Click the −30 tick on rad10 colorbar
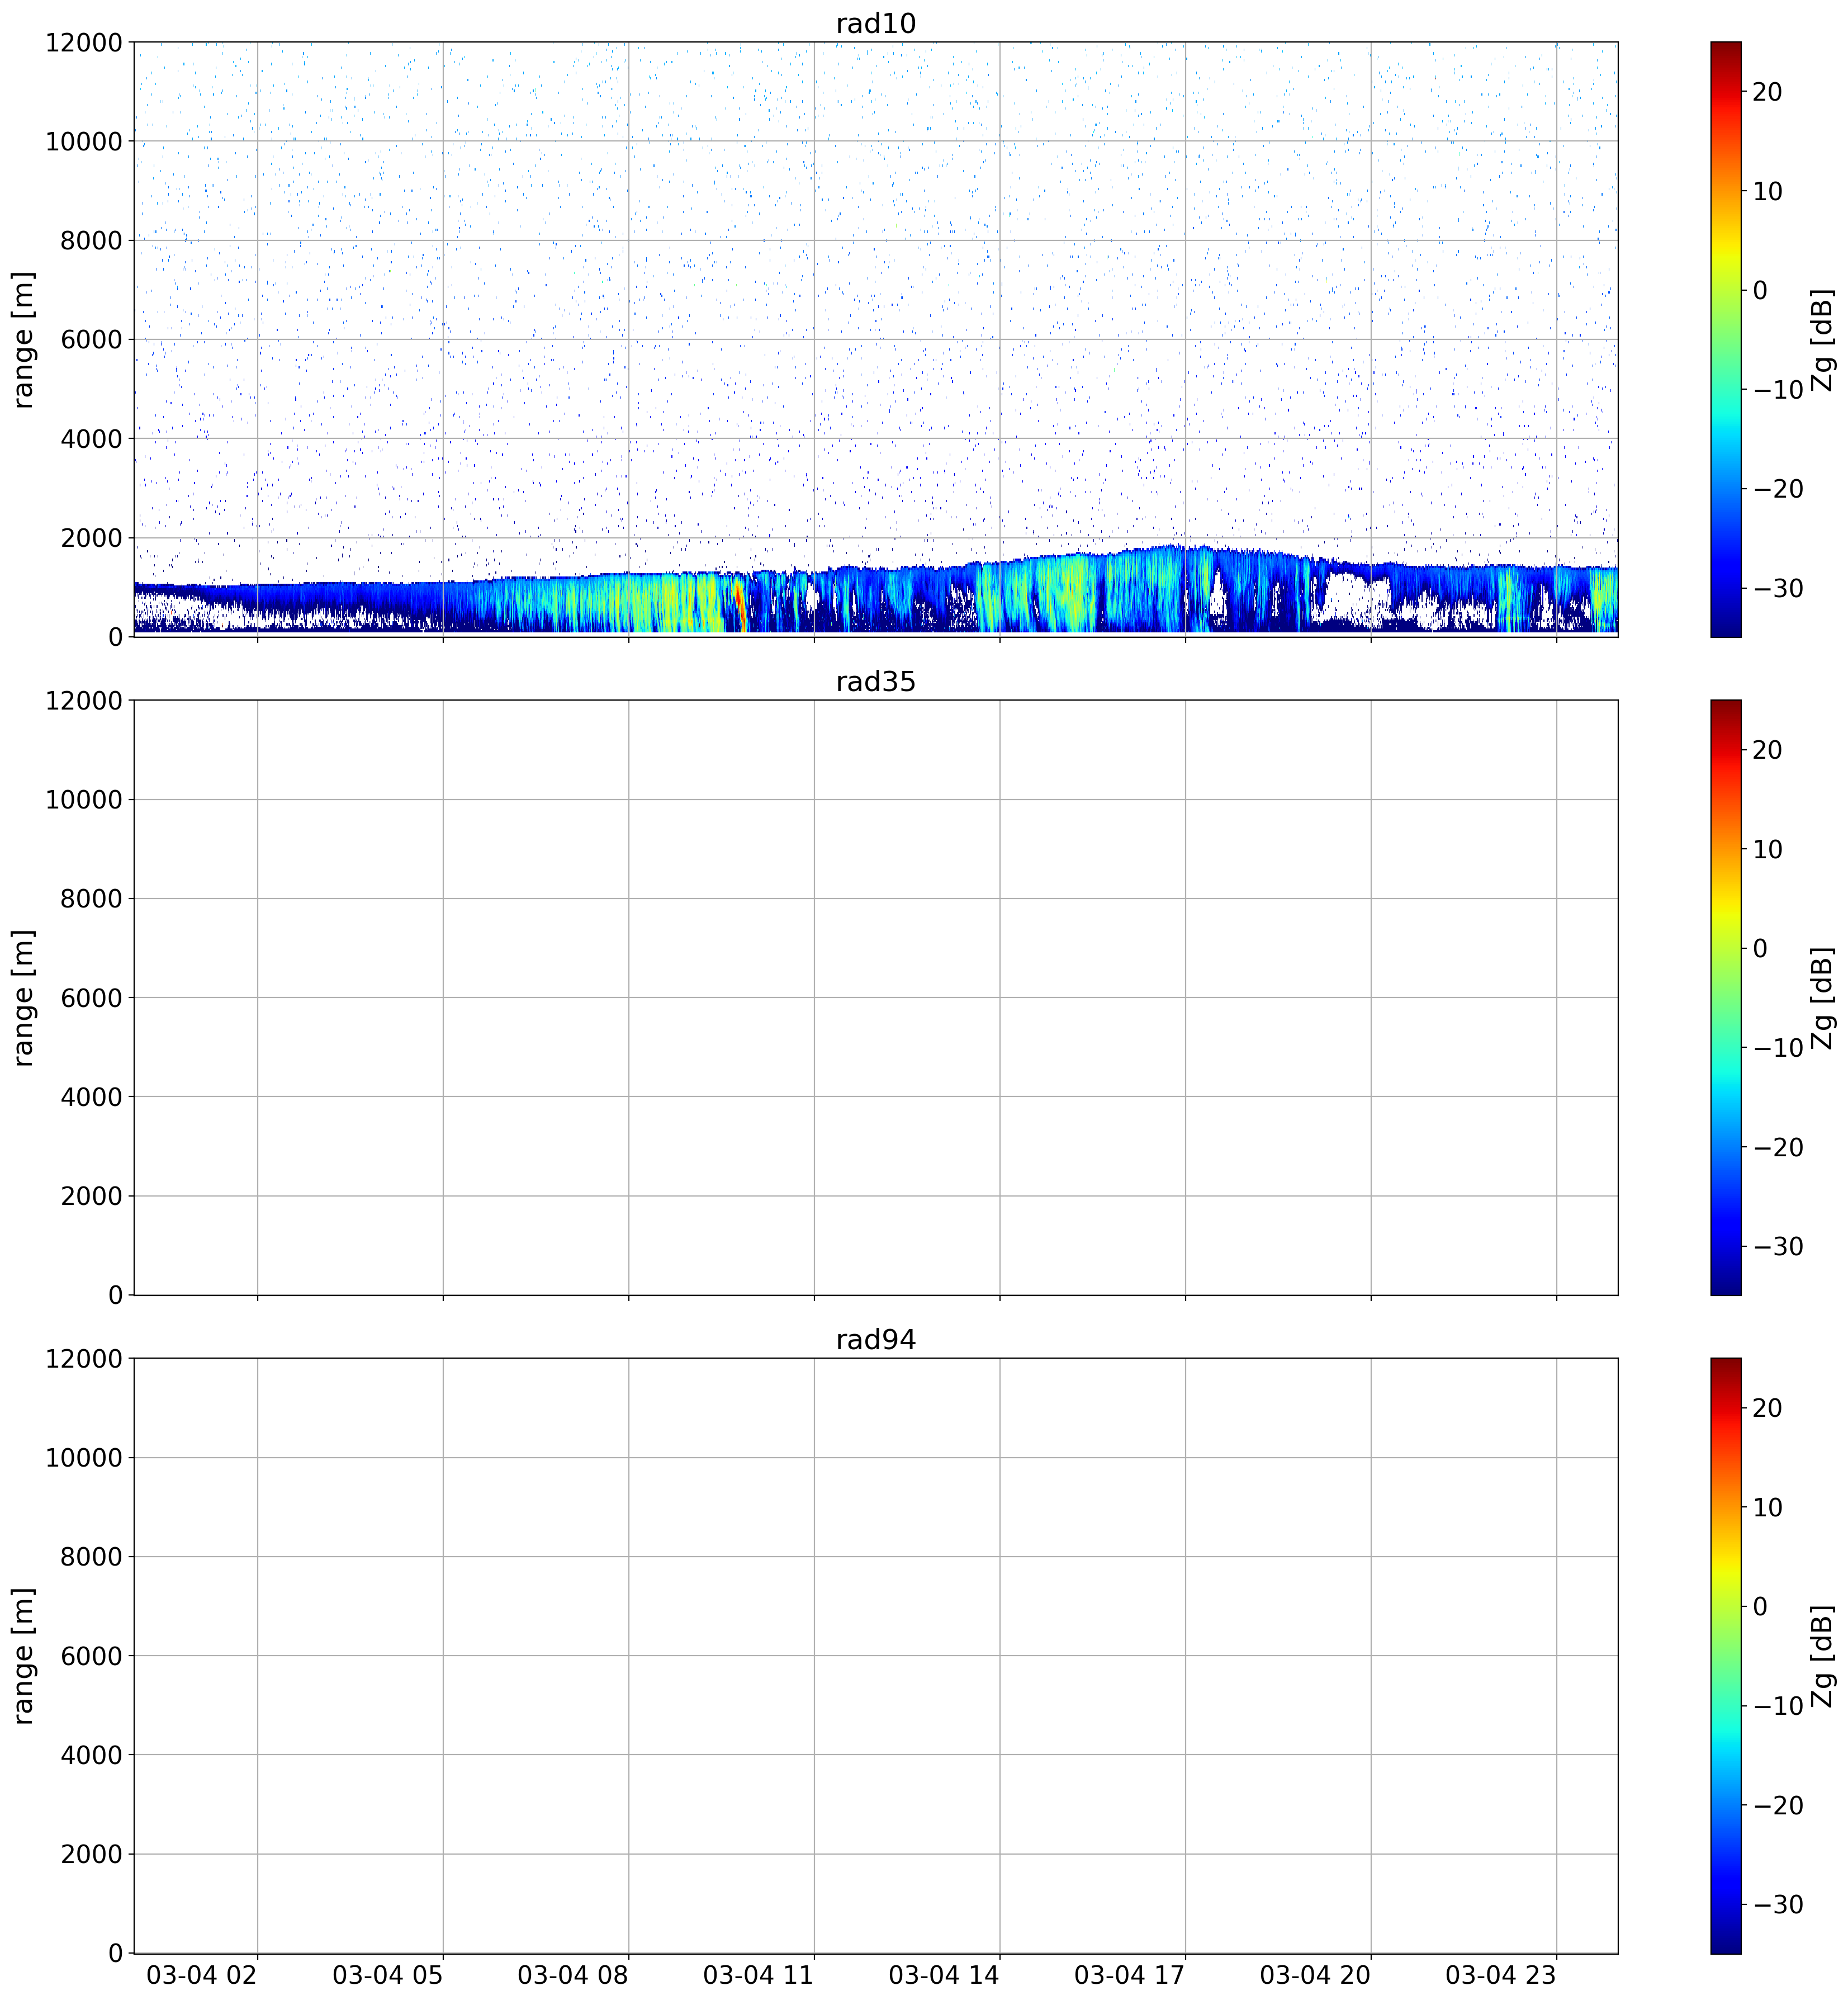The image size is (1848, 2000). pos(1778,588)
